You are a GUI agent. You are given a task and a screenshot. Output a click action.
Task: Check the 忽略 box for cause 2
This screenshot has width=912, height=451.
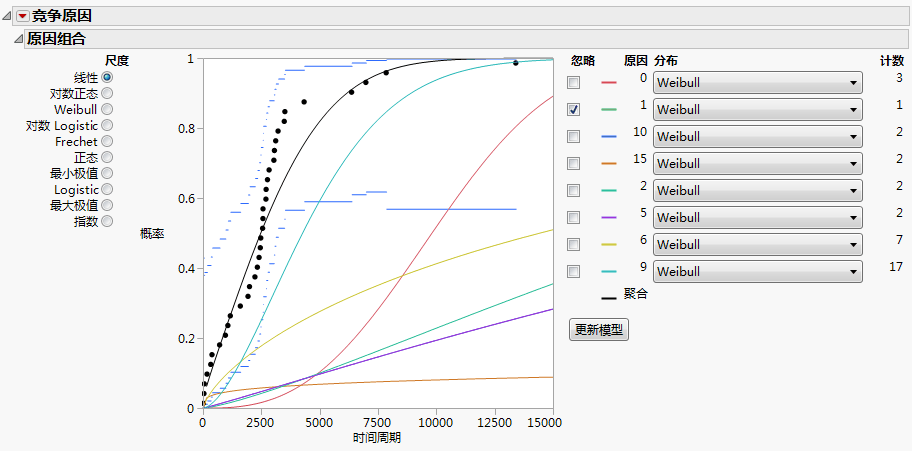[573, 190]
